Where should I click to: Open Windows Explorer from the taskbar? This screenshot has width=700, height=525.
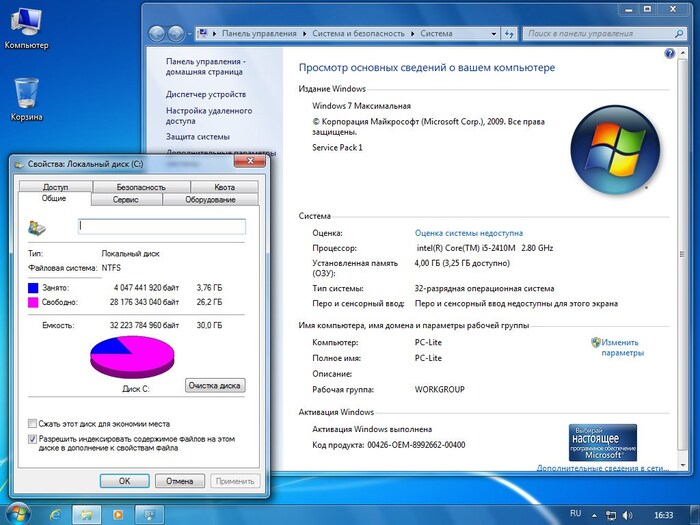[x=87, y=513]
